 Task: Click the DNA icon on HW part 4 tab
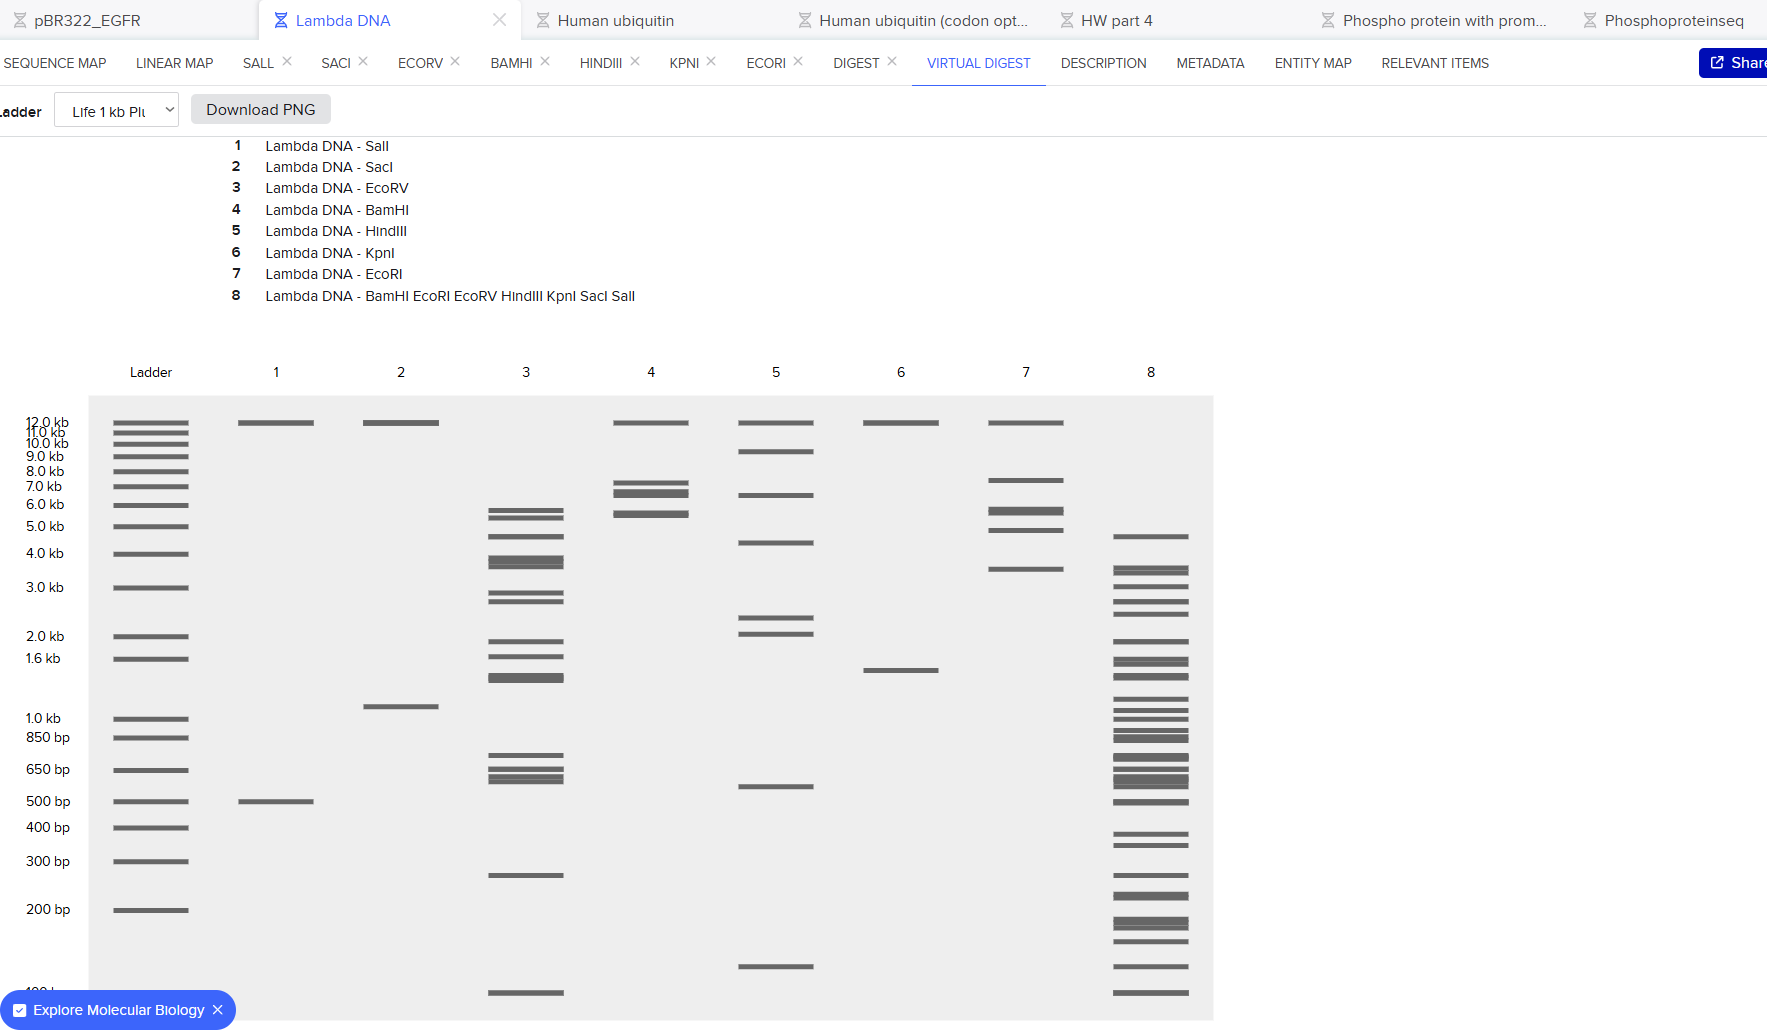(x=1067, y=20)
